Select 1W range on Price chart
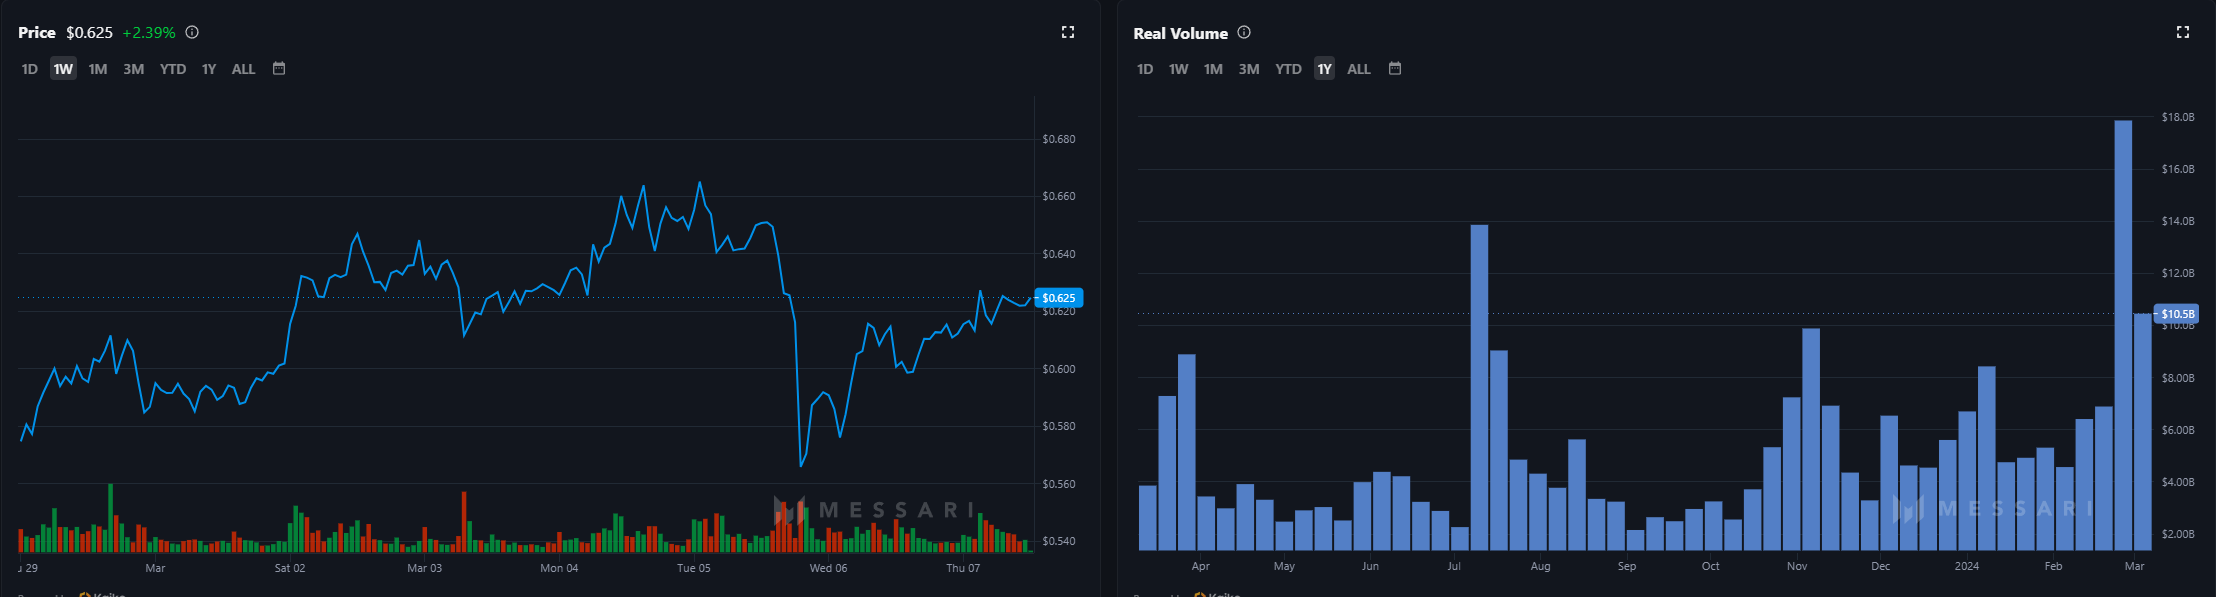The width and height of the screenshot is (2216, 597). 63,69
